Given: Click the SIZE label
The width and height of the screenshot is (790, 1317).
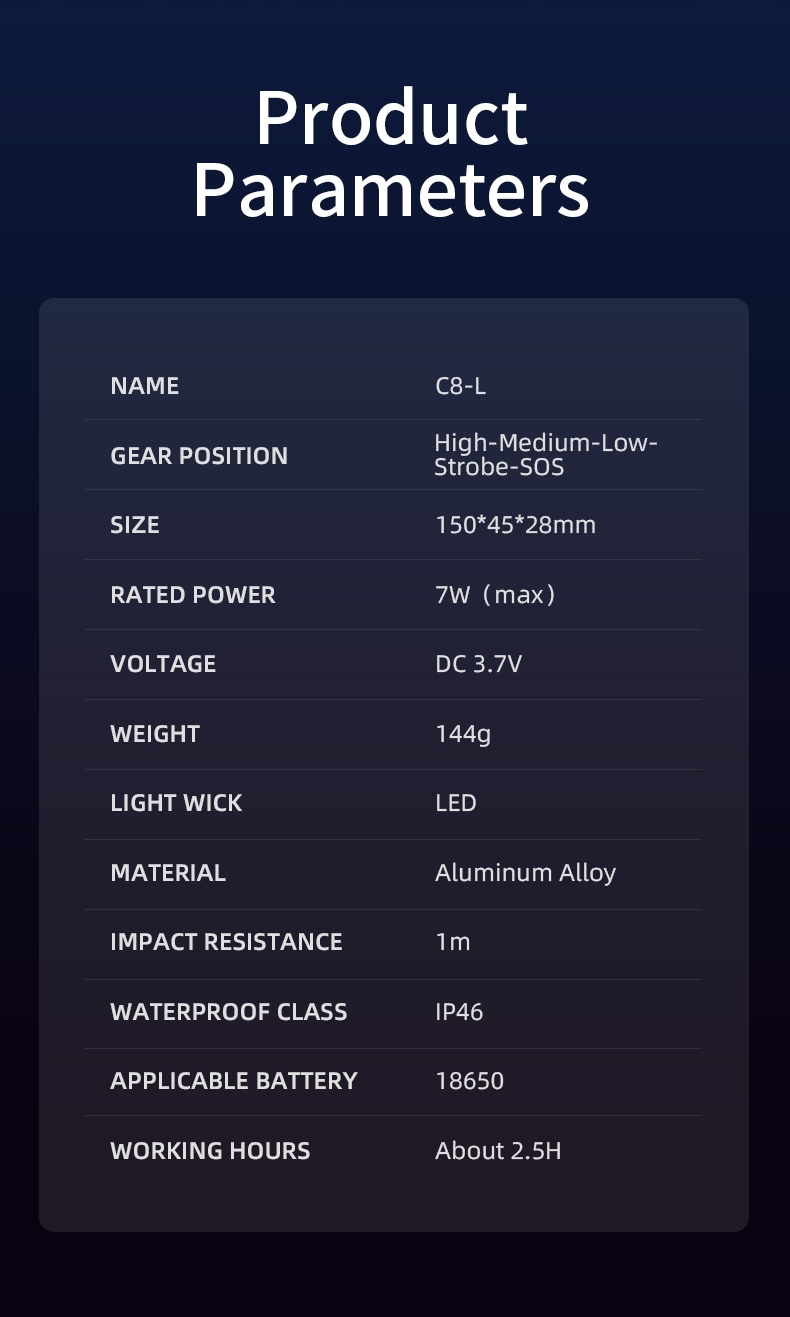Looking at the screenshot, I should point(135,525).
